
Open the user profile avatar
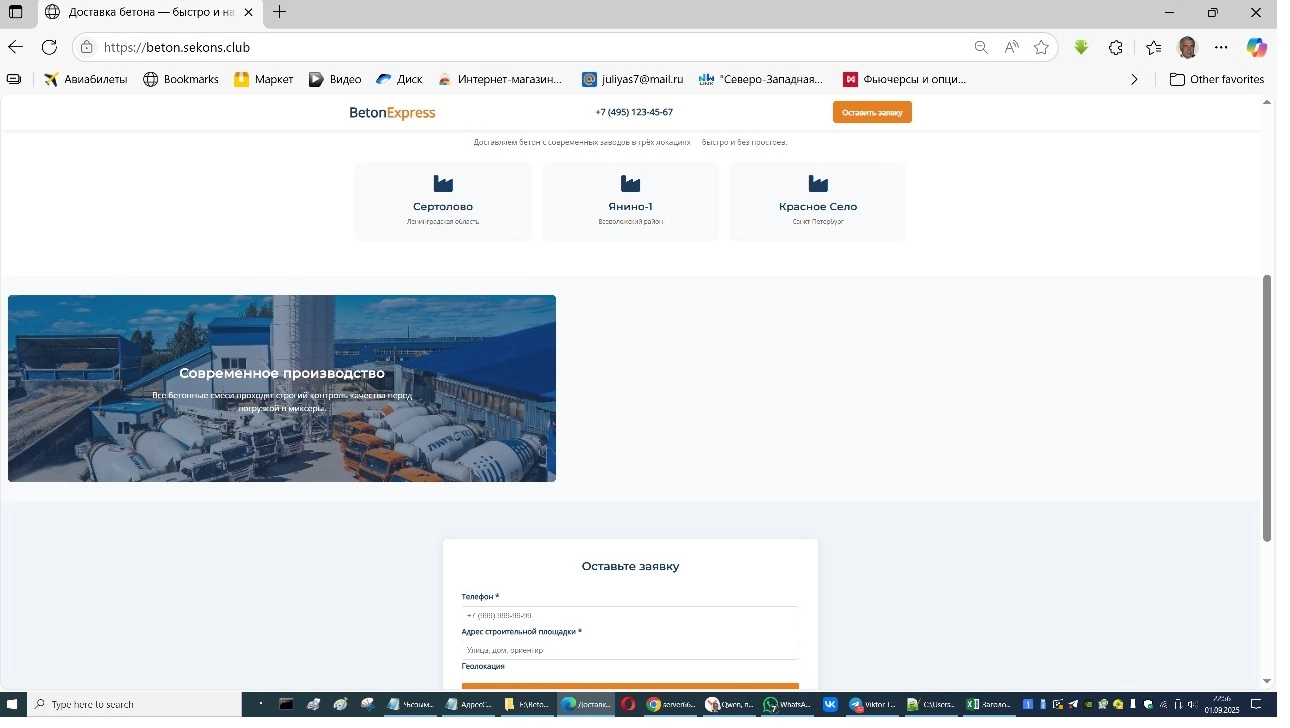pos(1187,47)
